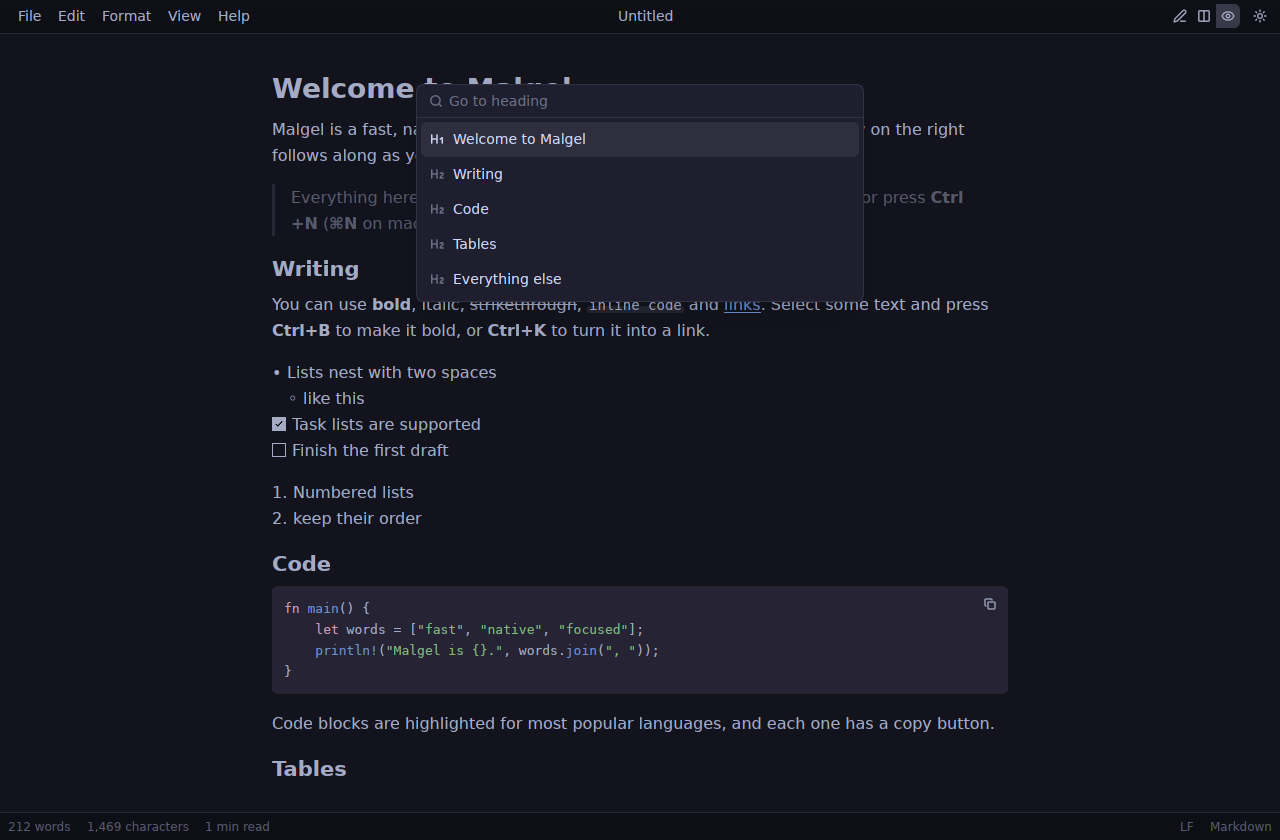Click the let words code line
The width and height of the screenshot is (1280, 840).
click(479, 629)
